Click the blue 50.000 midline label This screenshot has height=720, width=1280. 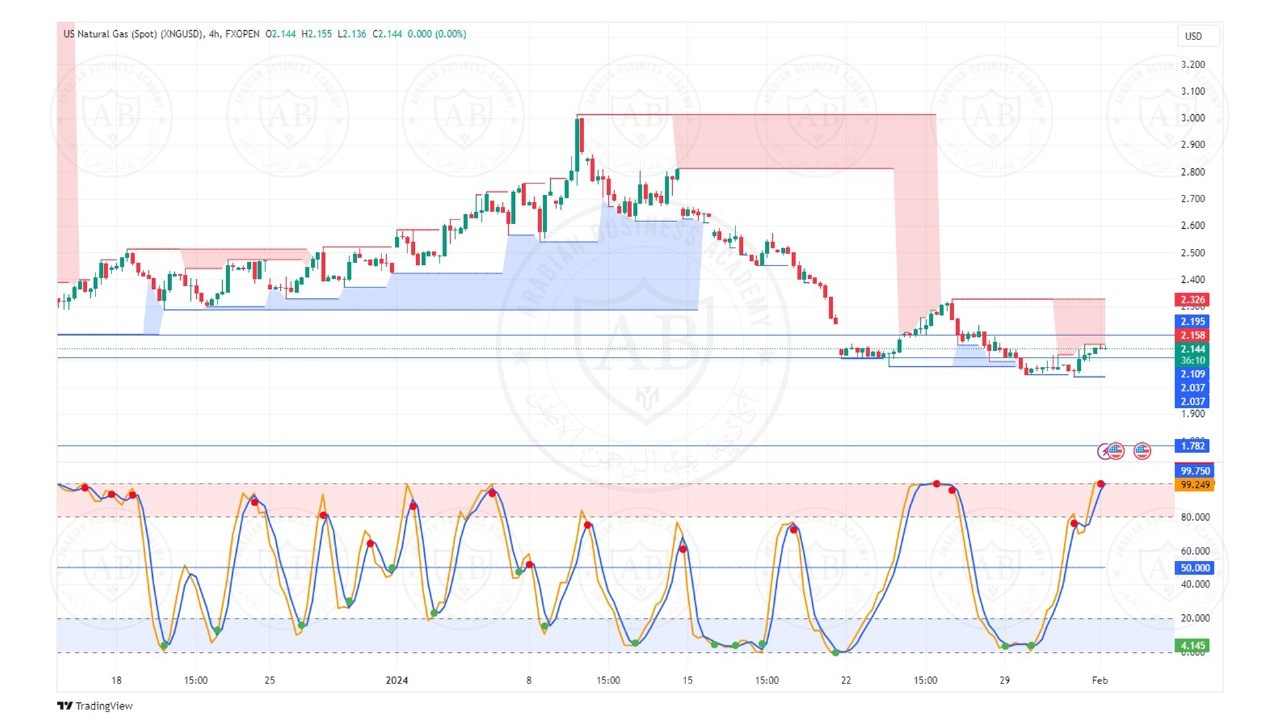(1195, 568)
